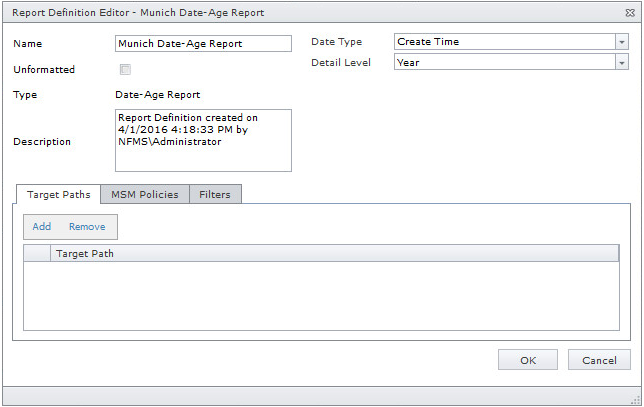This screenshot has width=644, height=407.
Task: Click the Name text field
Action: (203, 44)
